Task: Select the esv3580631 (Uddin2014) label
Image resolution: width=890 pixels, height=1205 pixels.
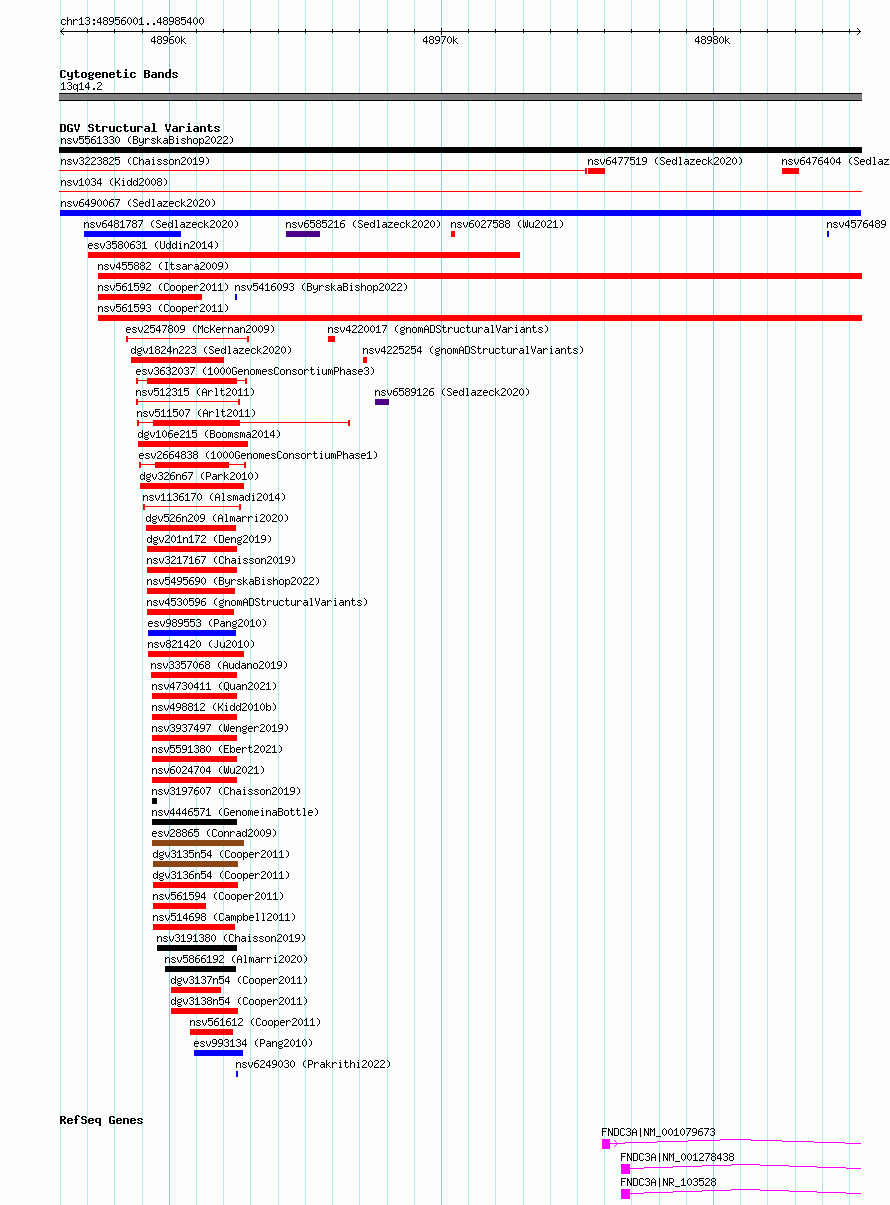Action: [x=153, y=245]
